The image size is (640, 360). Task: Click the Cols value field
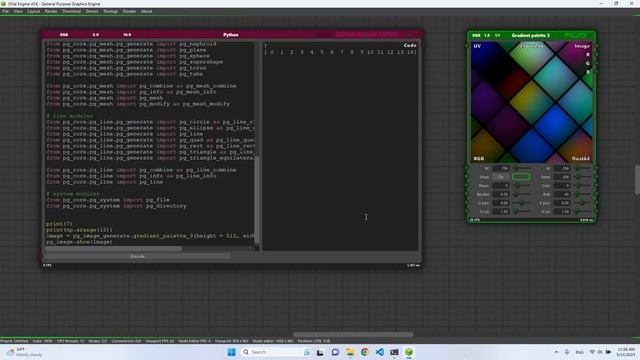click(x=562, y=186)
